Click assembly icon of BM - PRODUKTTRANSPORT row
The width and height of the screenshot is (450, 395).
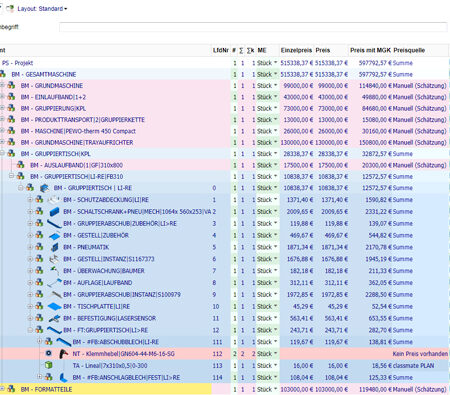pos(11,119)
